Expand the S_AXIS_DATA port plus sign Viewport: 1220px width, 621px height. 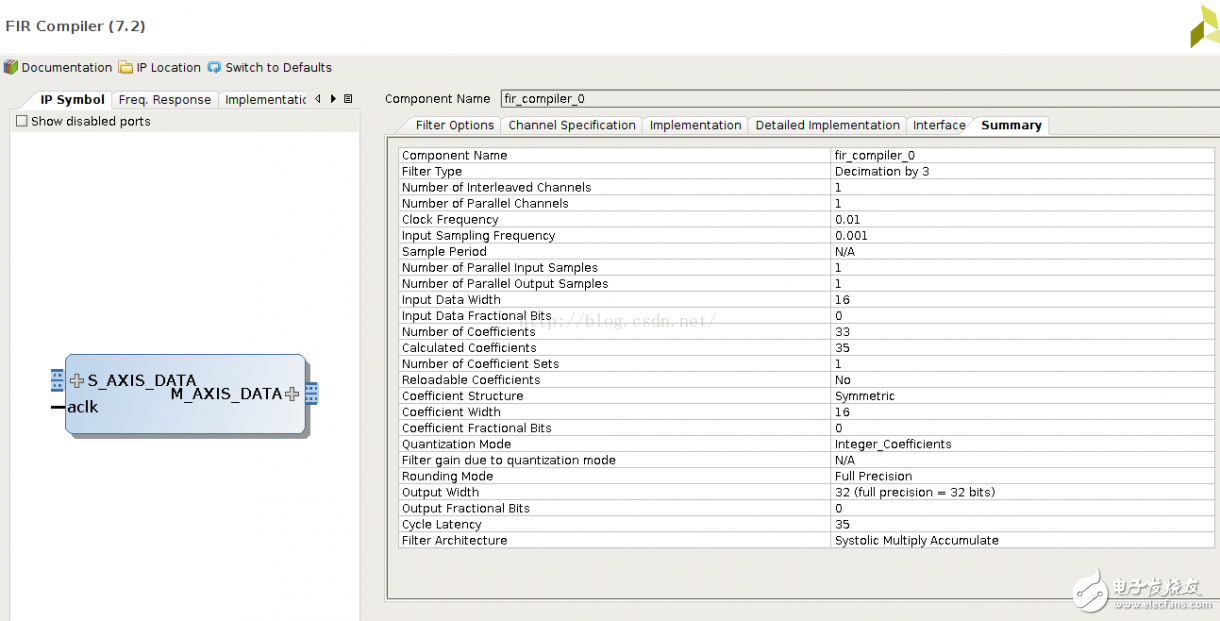click(x=77, y=380)
